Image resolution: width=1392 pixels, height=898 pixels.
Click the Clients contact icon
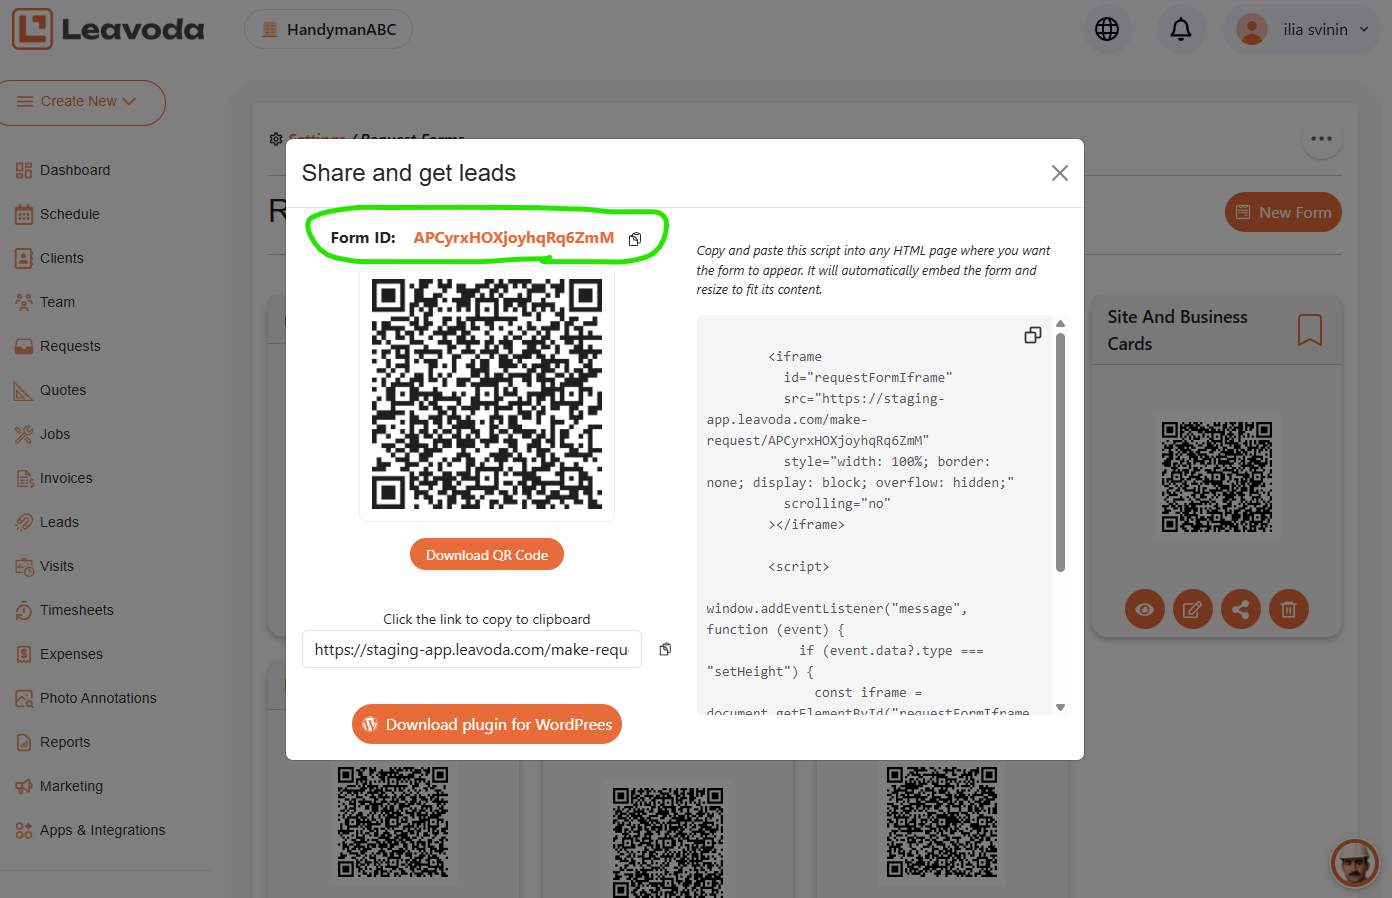click(24, 259)
